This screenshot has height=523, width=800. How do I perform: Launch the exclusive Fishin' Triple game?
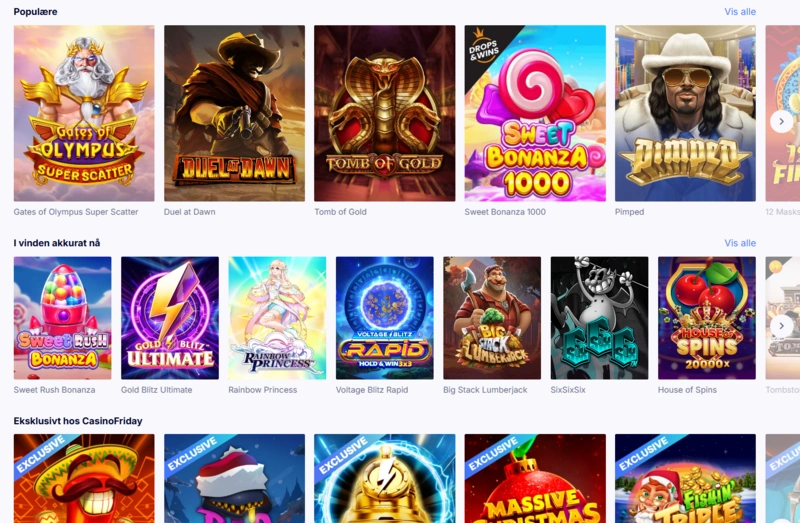tap(685, 479)
